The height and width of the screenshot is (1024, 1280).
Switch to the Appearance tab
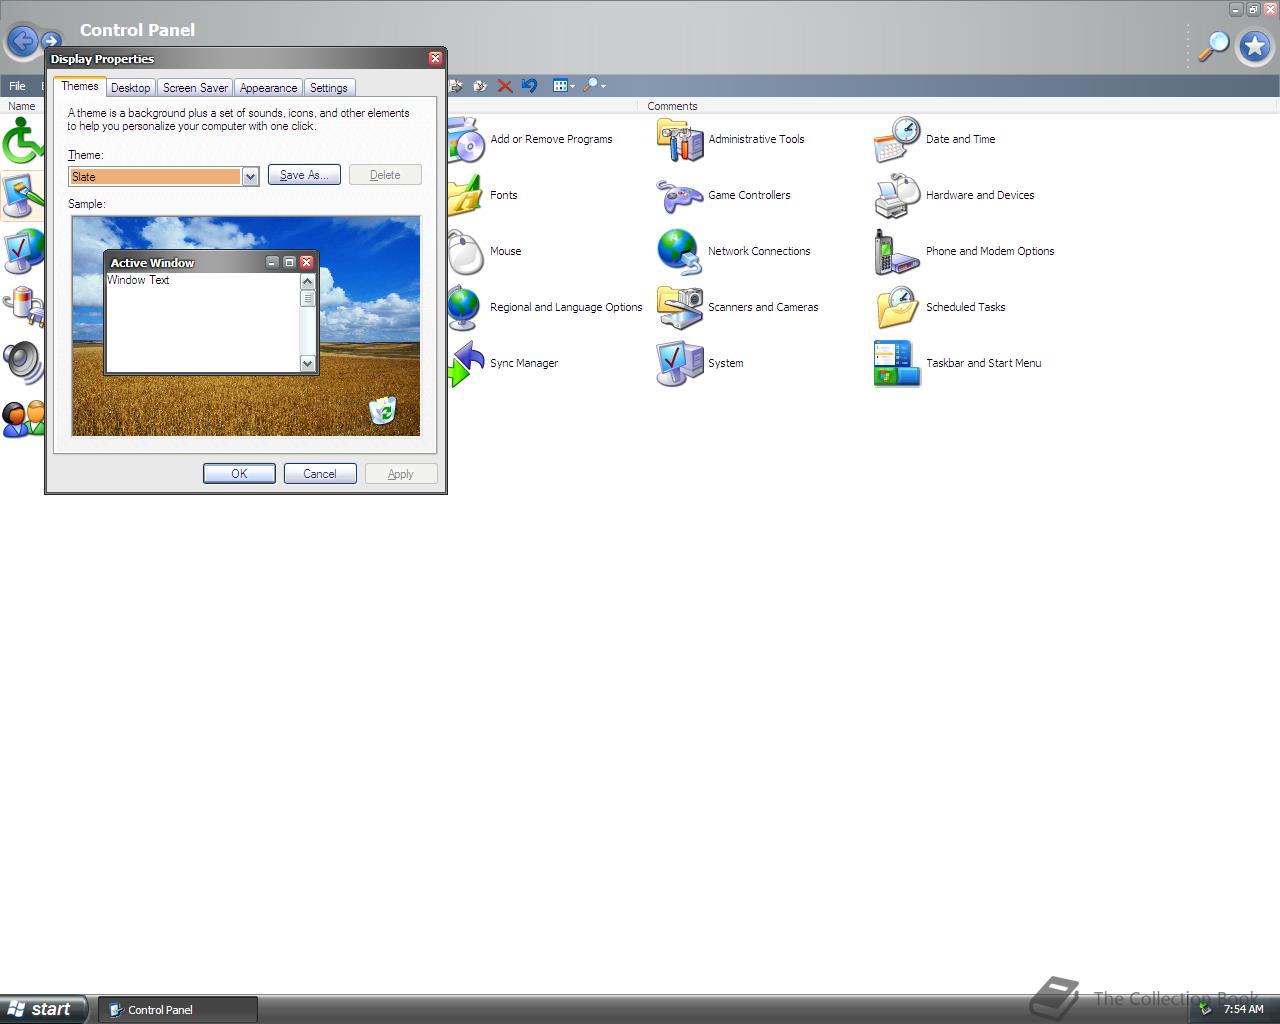point(268,88)
